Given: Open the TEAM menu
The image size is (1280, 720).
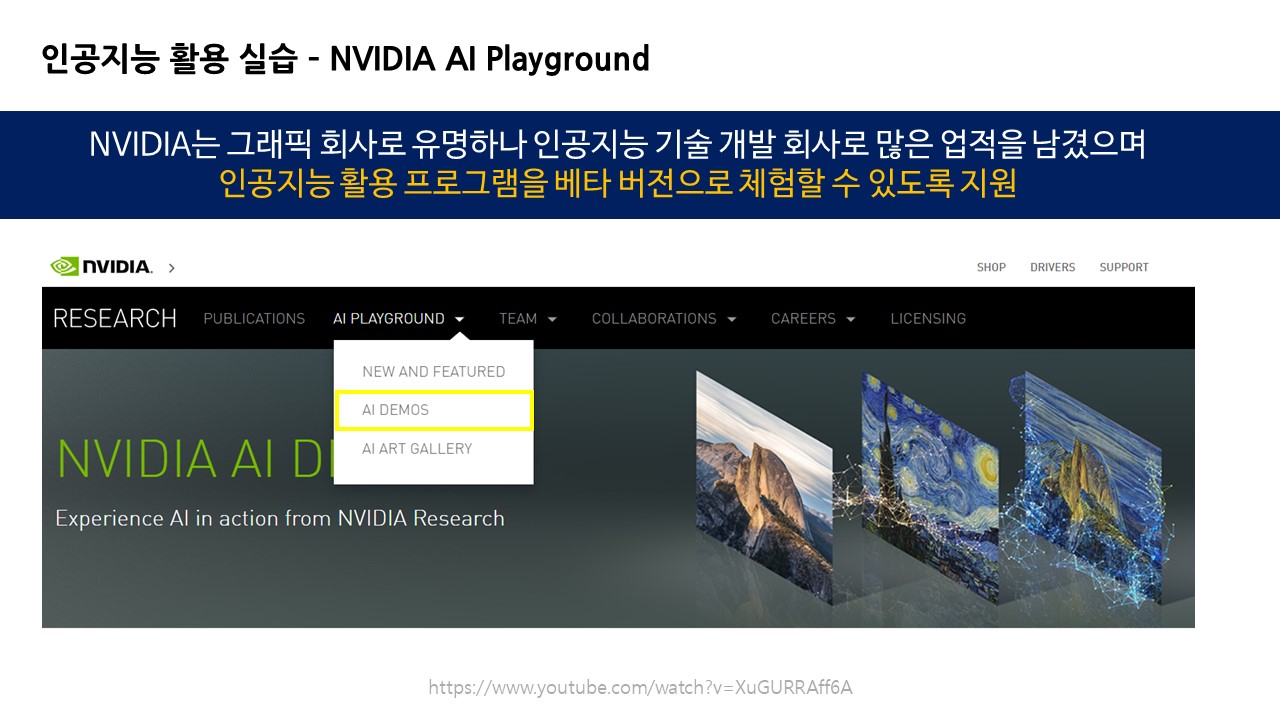Looking at the screenshot, I should pyautogui.click(x=518, y=318).
